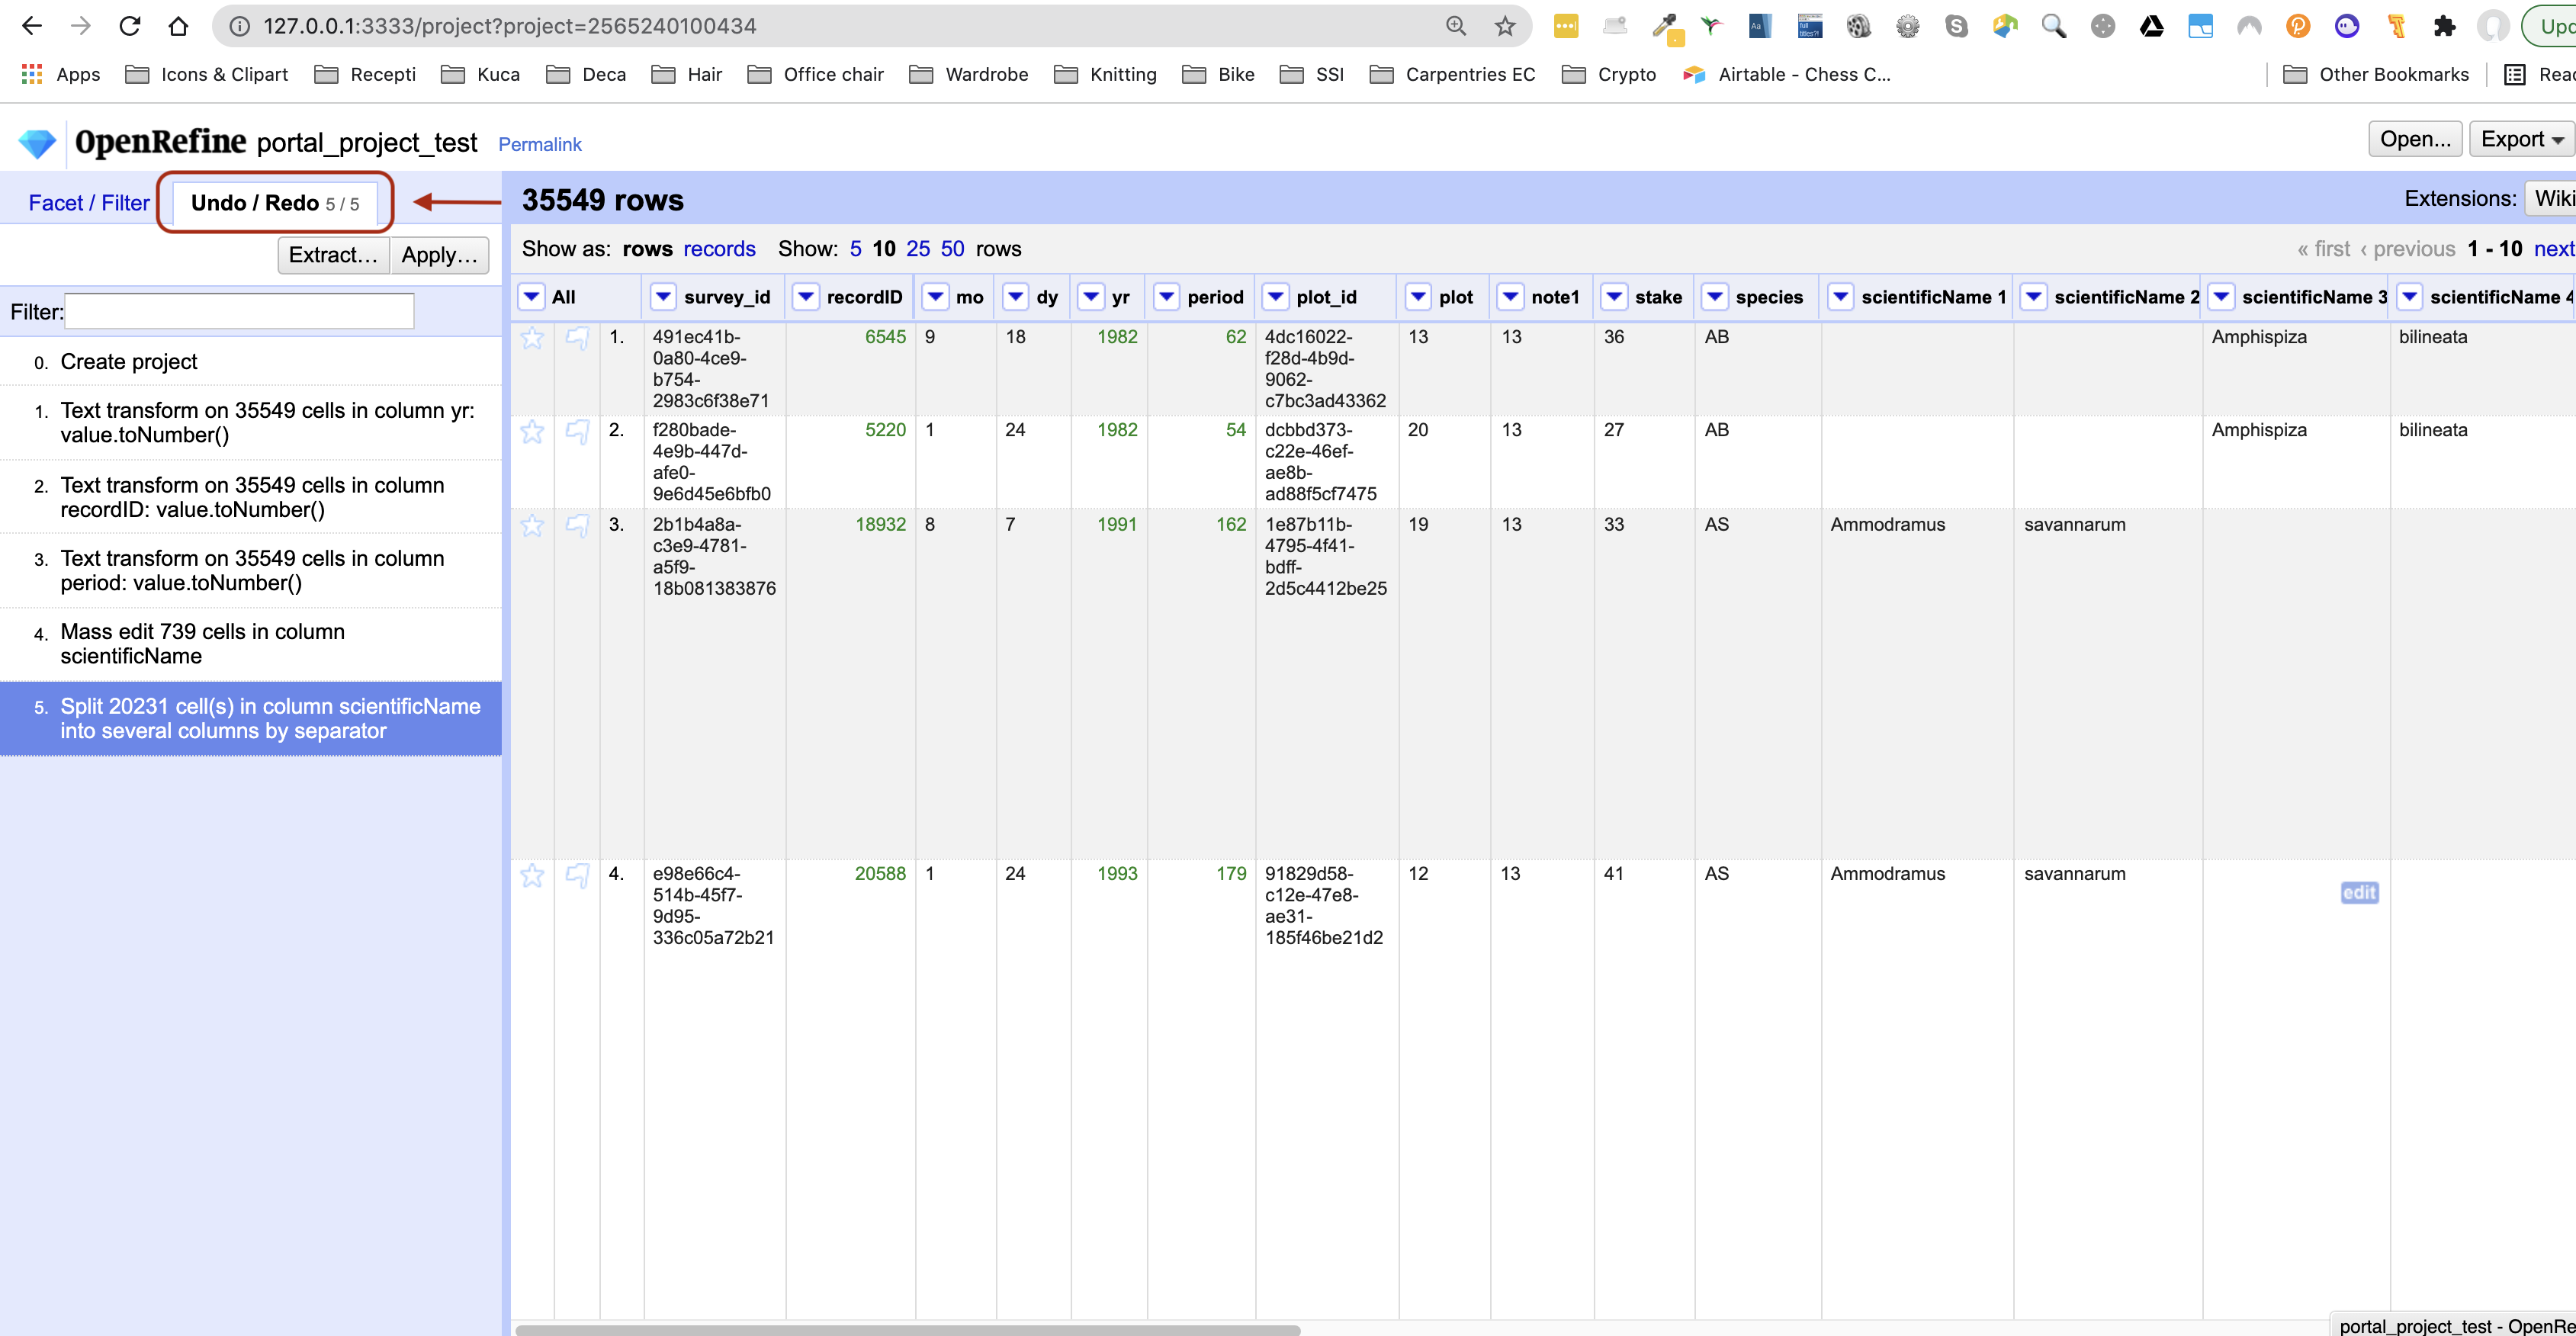Toggle the star on row 4
The image size is (2576, 1336).
coord(532,875)
